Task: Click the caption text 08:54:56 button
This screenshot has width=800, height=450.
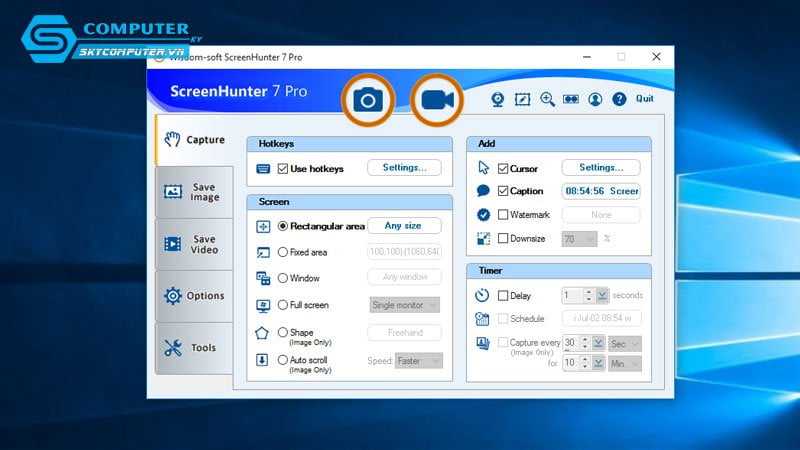Action: 601,191
